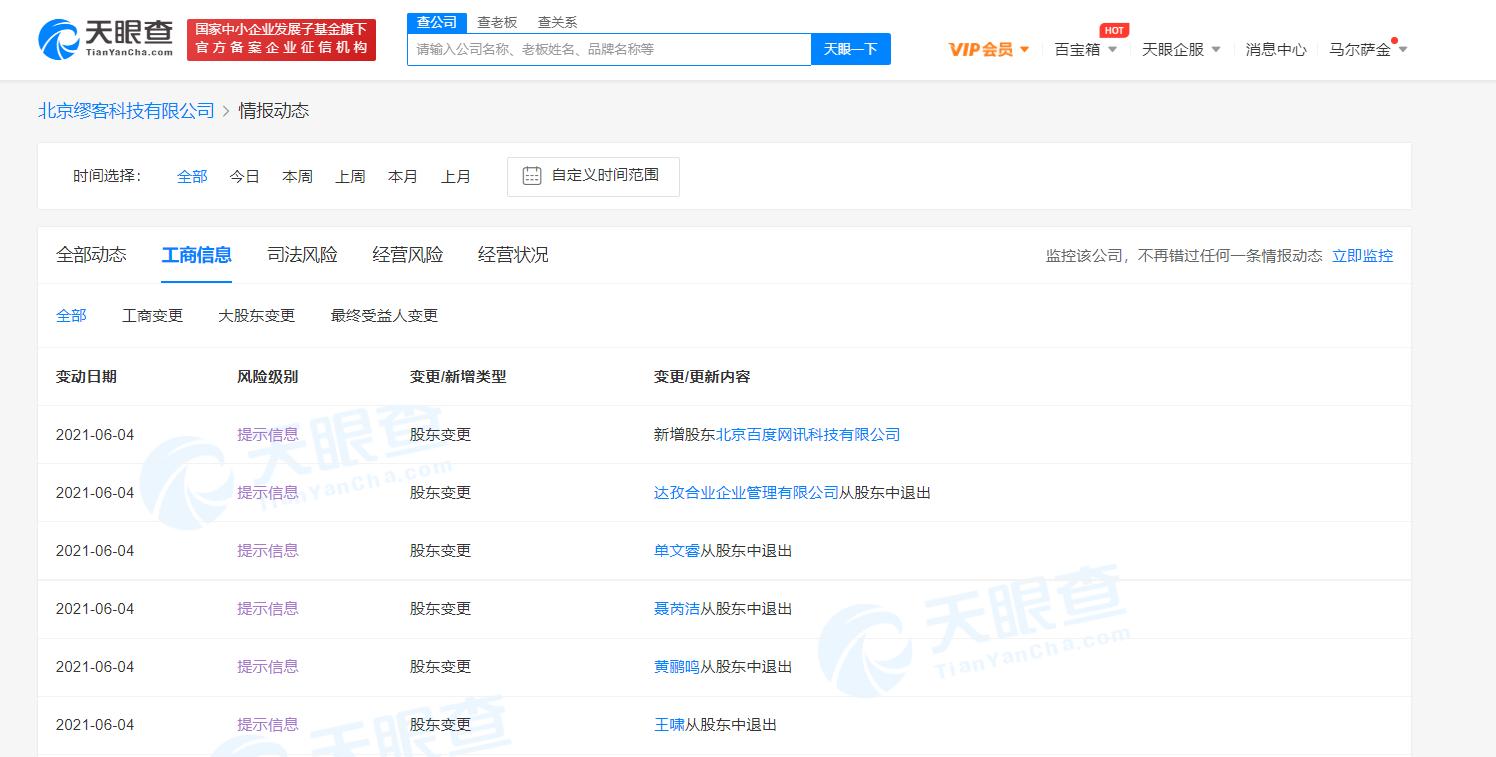Expand the 百宝箱 dropdown arrow

[1112, 49]
